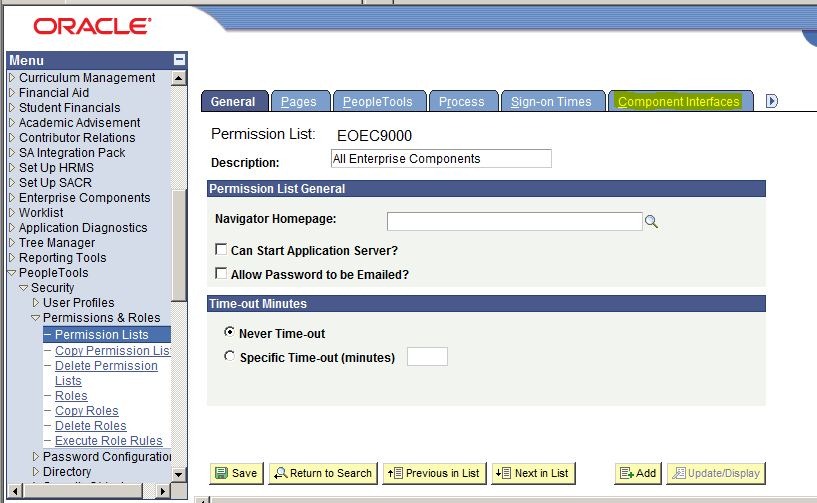Show more tabs with right arrow icon

click(x=772, y=101)
